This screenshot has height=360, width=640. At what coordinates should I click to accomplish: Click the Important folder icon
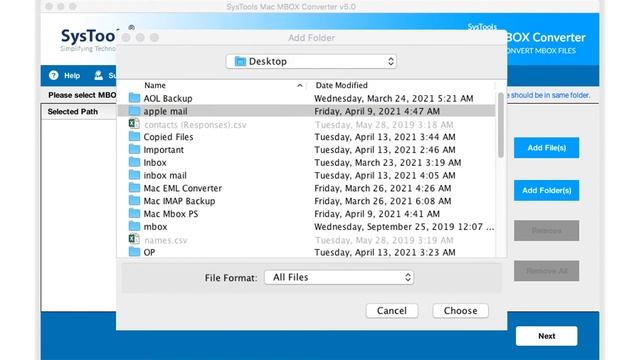(134, 149)
